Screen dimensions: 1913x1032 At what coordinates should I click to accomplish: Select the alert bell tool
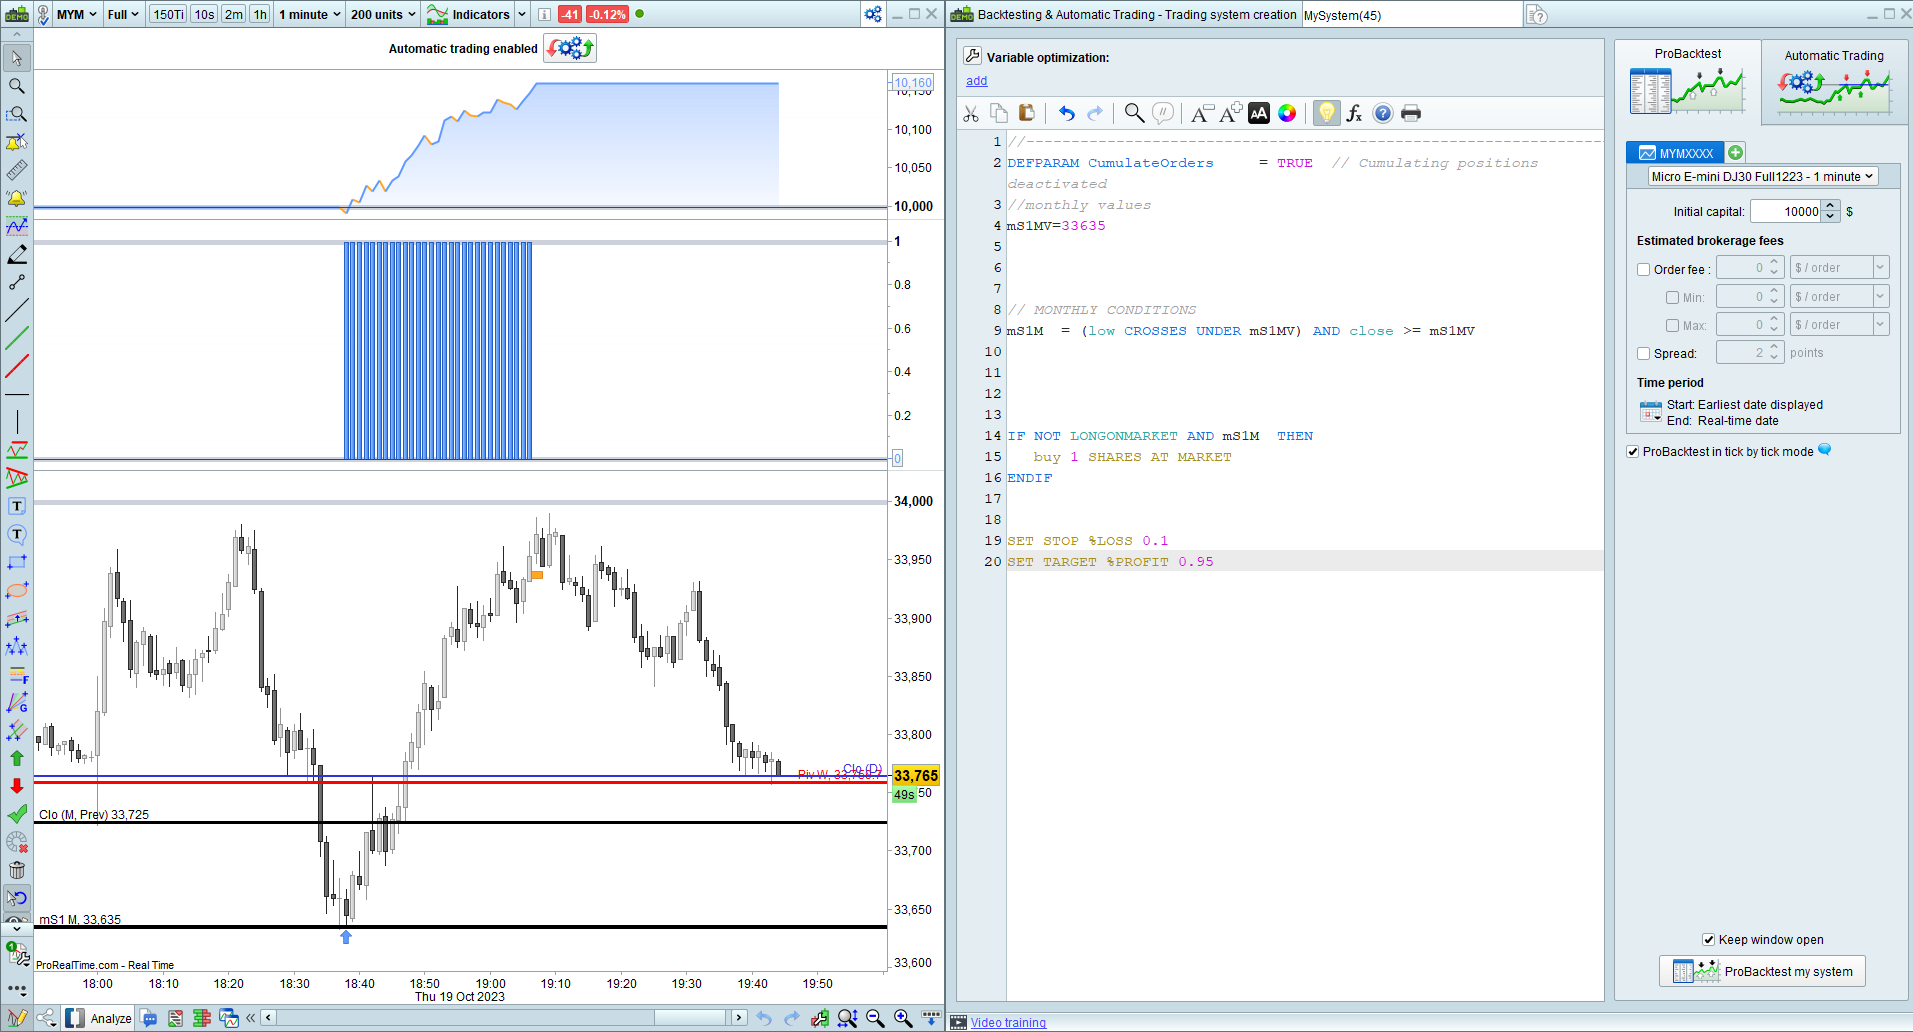click(17, 198)
